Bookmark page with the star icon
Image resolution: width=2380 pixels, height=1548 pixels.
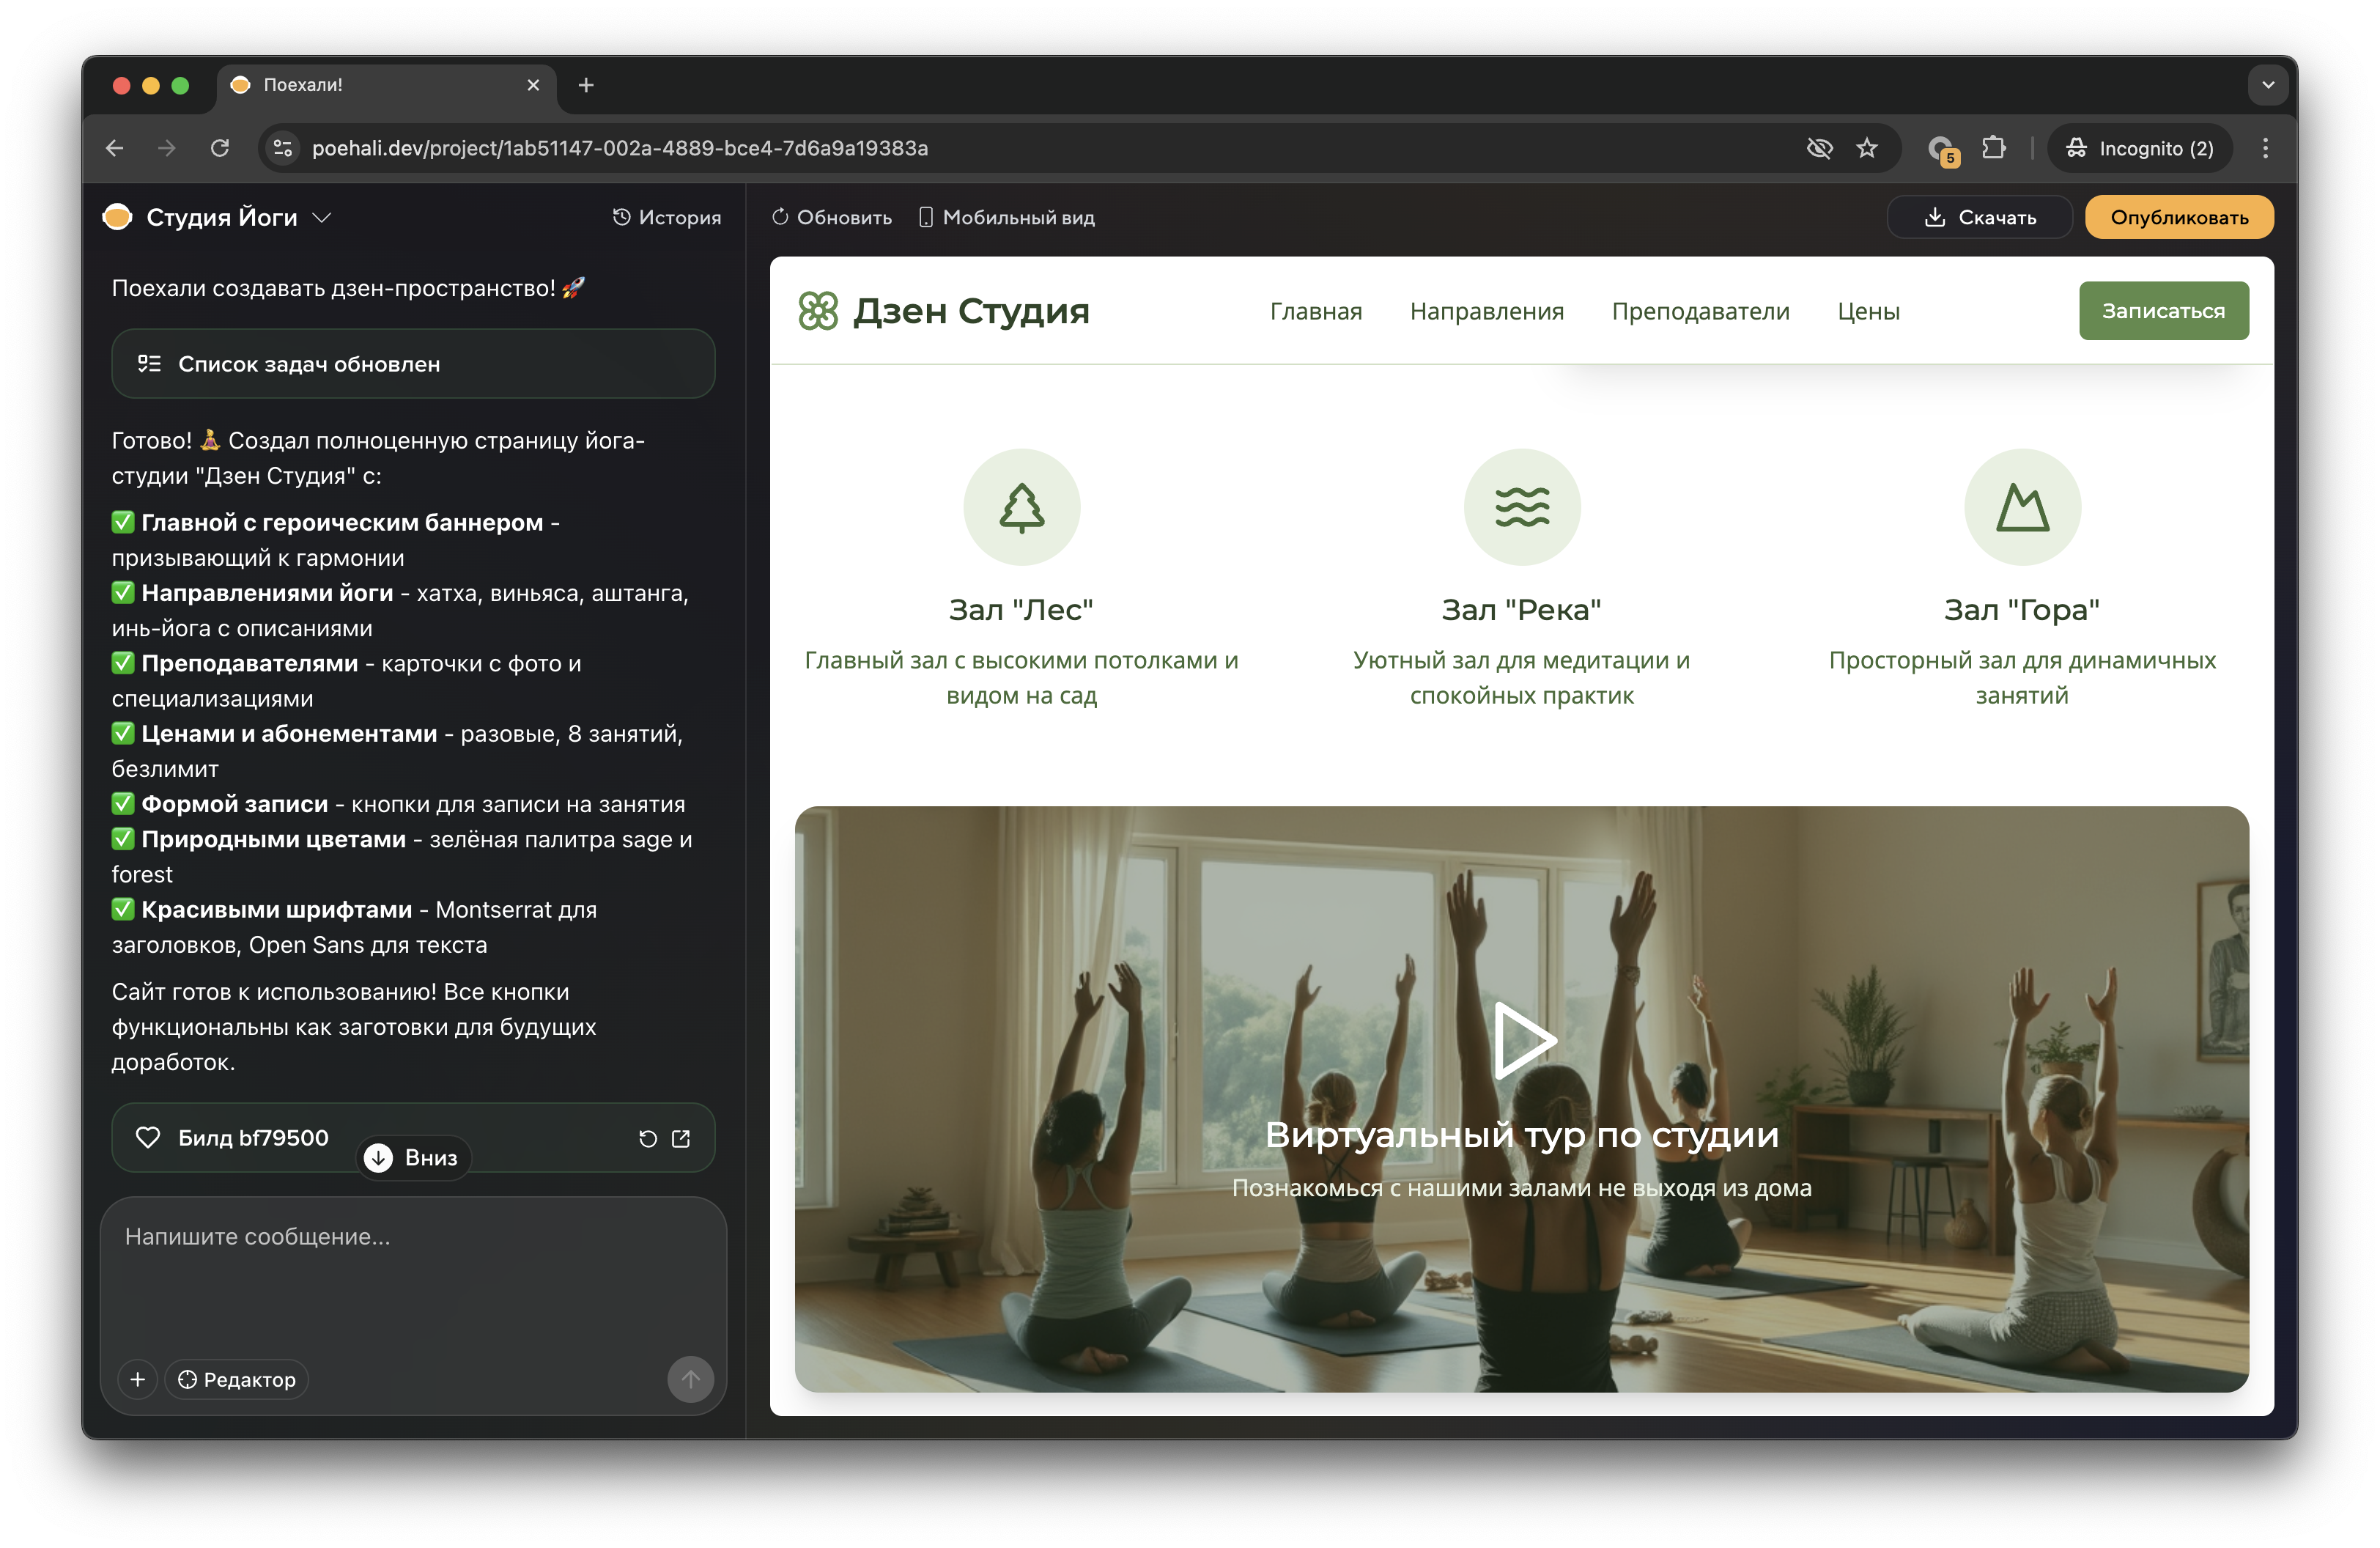coord(1866,148)
